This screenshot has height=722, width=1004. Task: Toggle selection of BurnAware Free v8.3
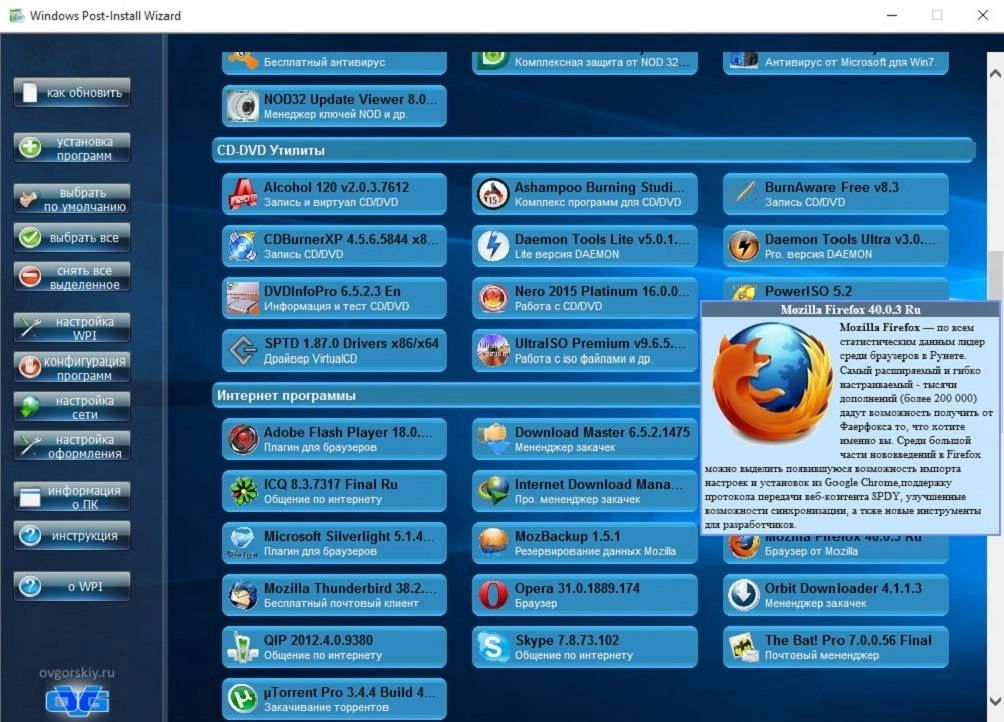(x=837, y=195)
